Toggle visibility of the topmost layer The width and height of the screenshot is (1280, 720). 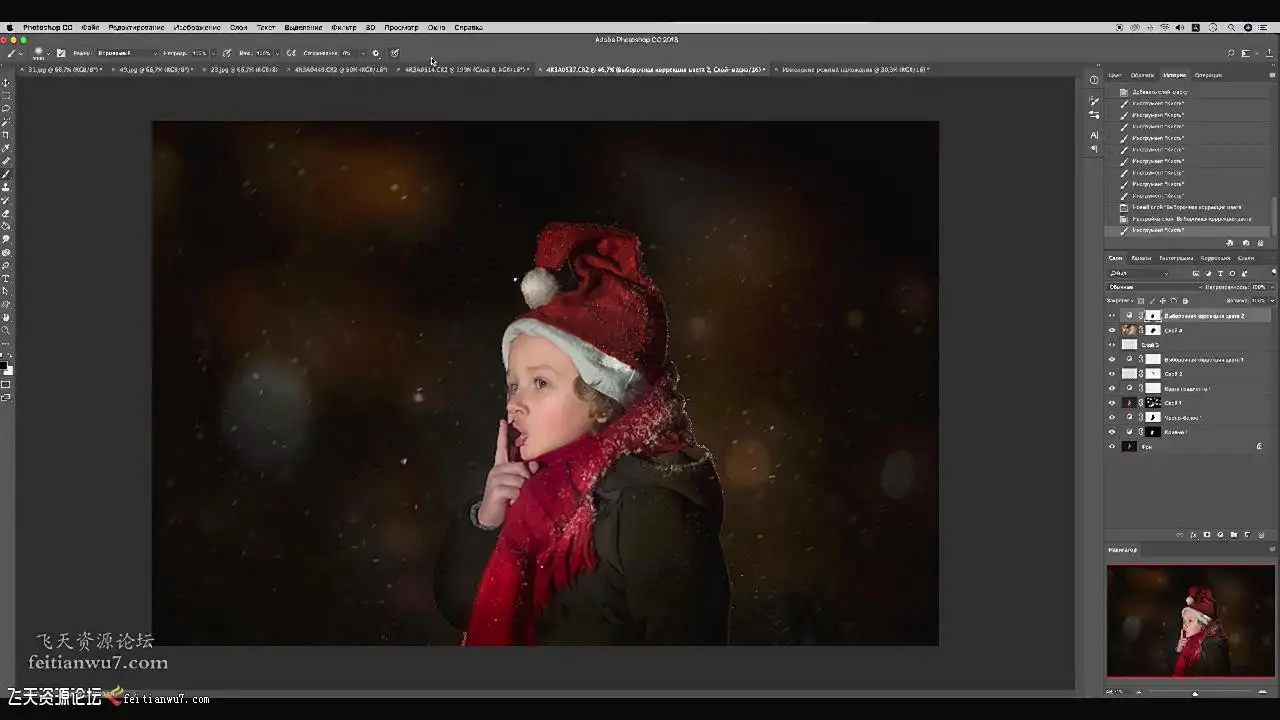point(1112,316)
